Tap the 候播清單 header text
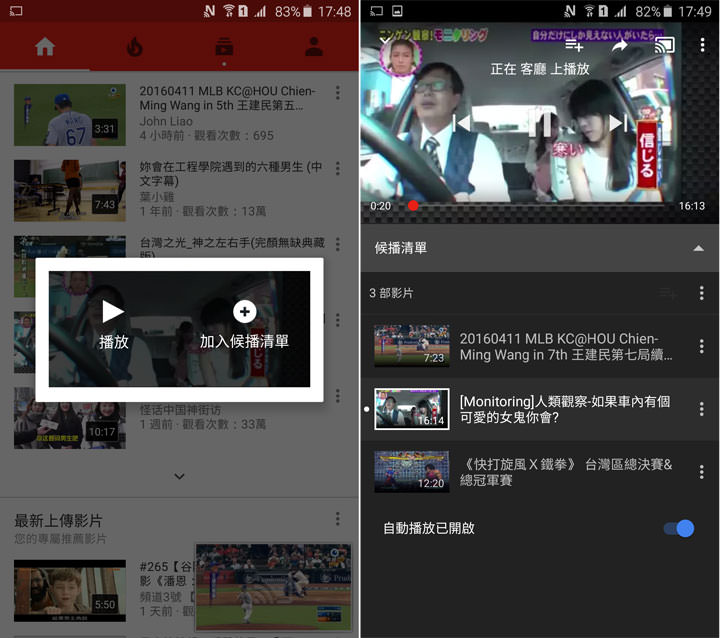Image resolution: width=720 pixels, height=638 pixels. pyautogui.click(x=401, y=248)
